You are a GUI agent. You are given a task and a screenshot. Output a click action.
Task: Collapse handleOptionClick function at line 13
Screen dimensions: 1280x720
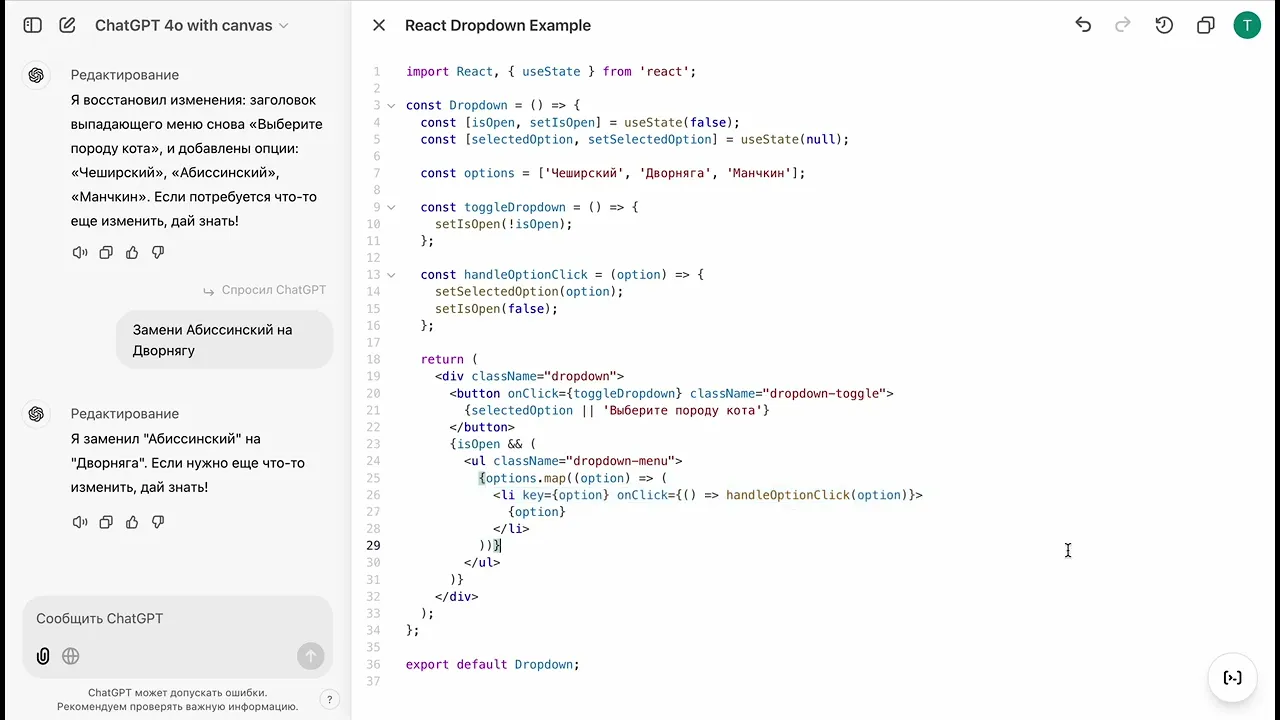[x=391, y=274]
